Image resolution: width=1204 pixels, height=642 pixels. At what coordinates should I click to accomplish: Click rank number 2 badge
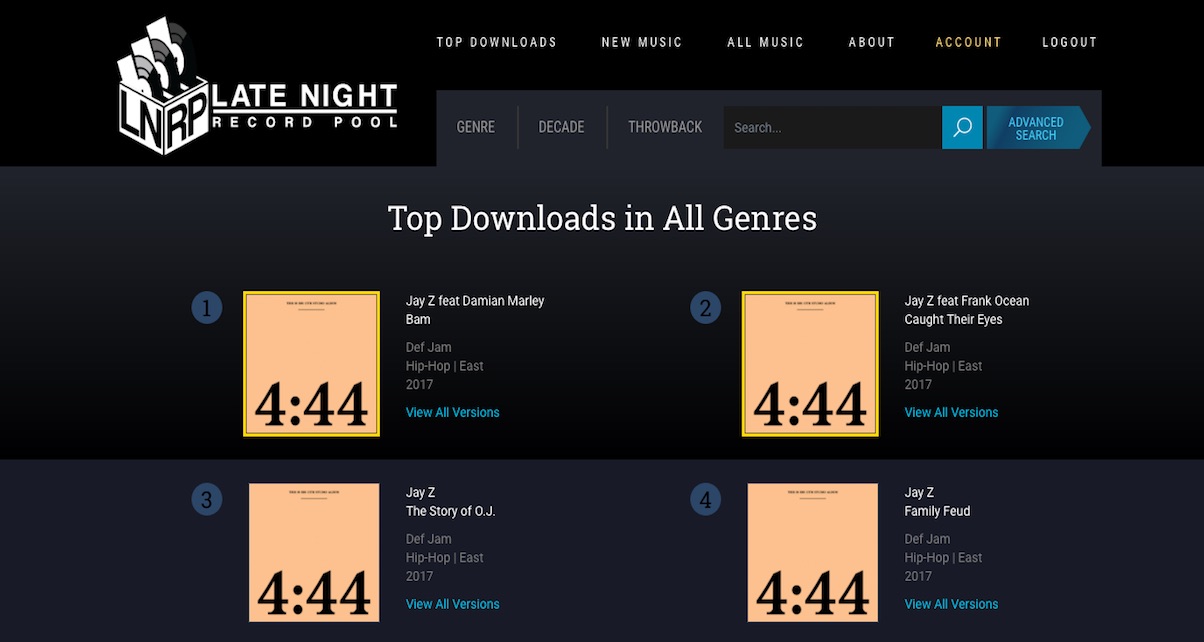coord(706,308)
